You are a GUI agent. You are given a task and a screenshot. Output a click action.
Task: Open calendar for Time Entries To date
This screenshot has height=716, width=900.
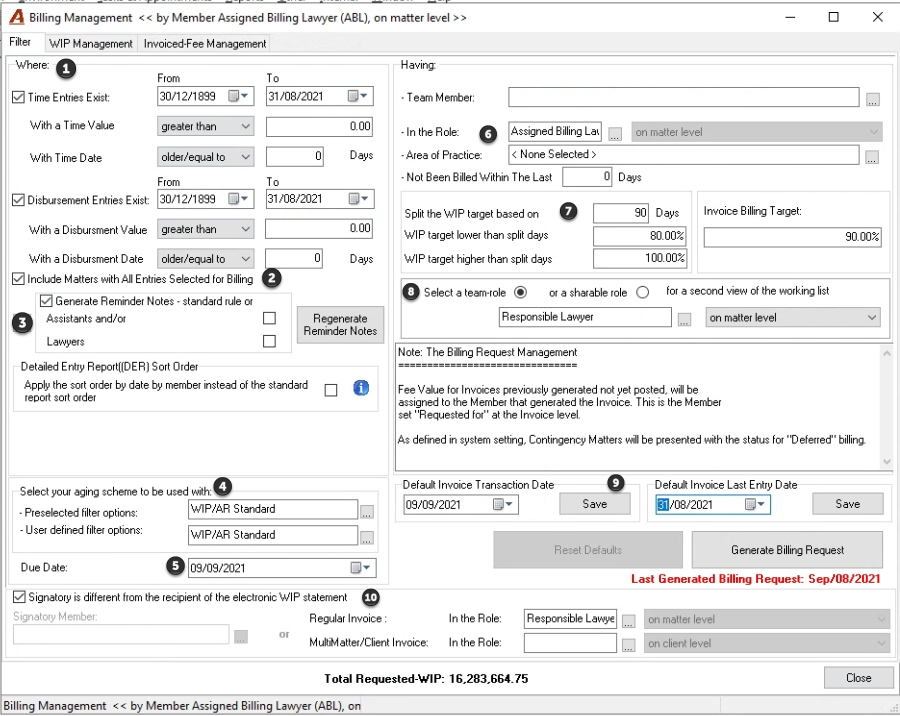tap(358, 96)
